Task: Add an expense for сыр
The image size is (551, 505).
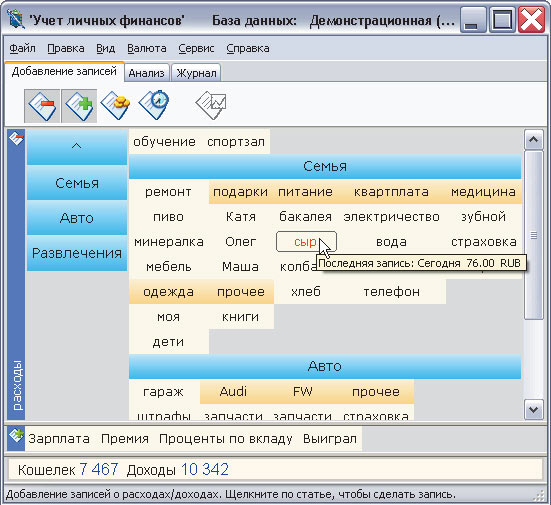Action: pyautogui.click(x=305, y=242)
